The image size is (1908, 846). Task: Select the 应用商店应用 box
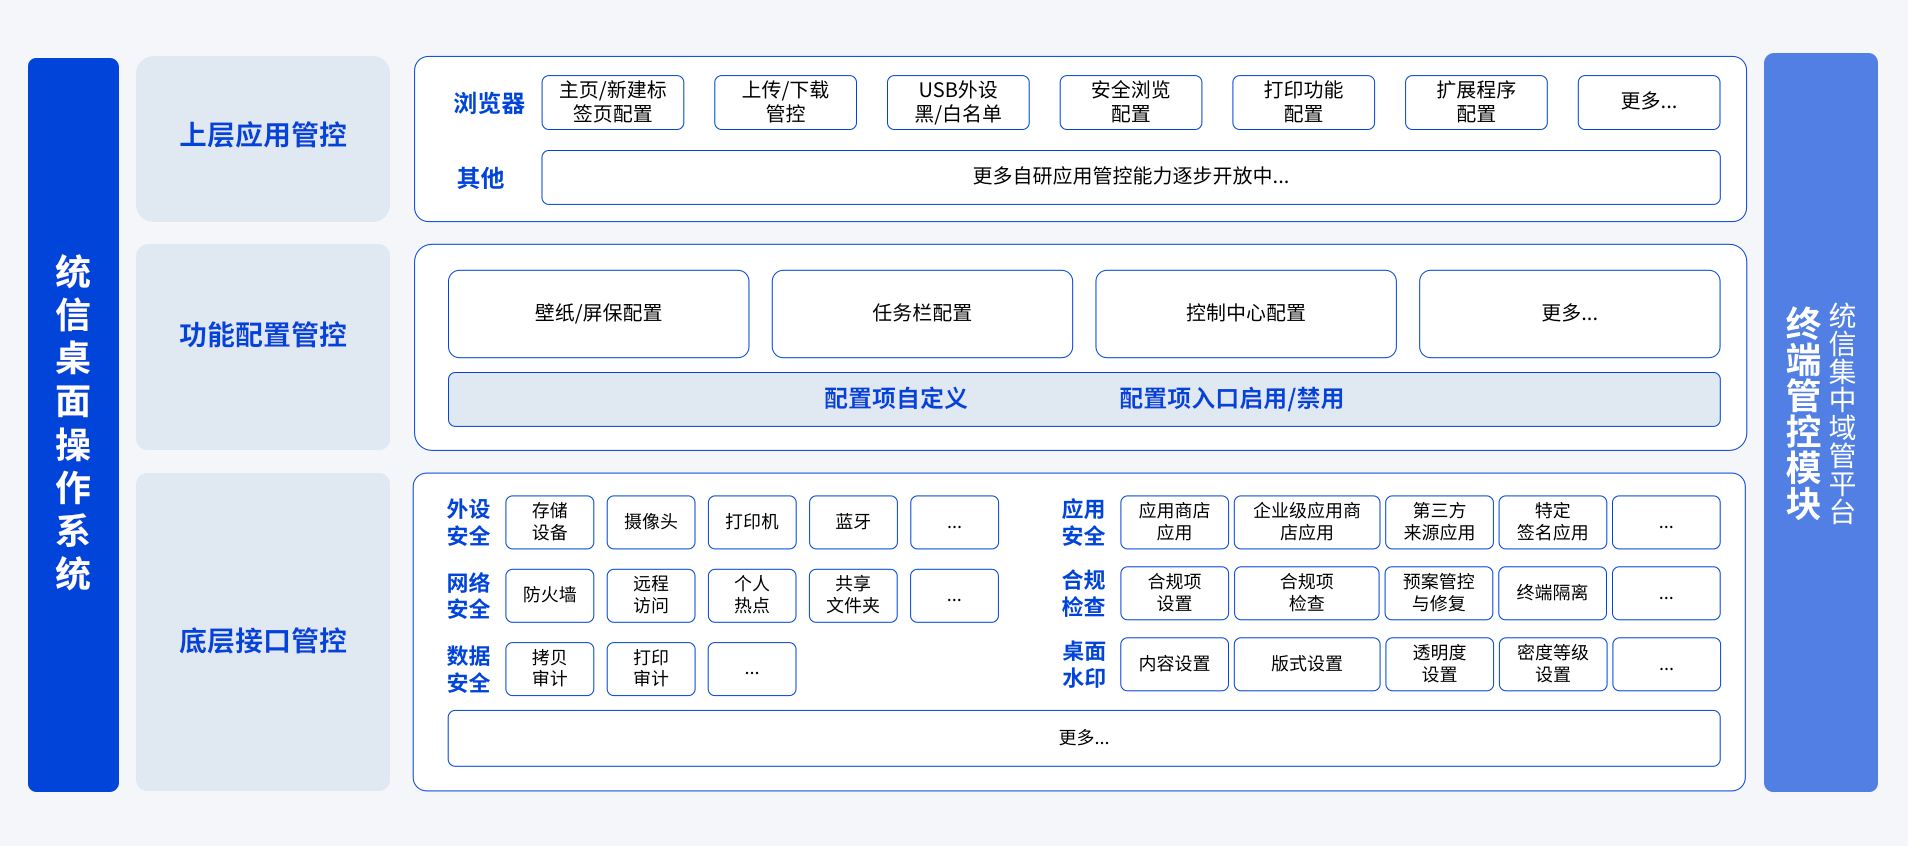[x=1174, y=522]
